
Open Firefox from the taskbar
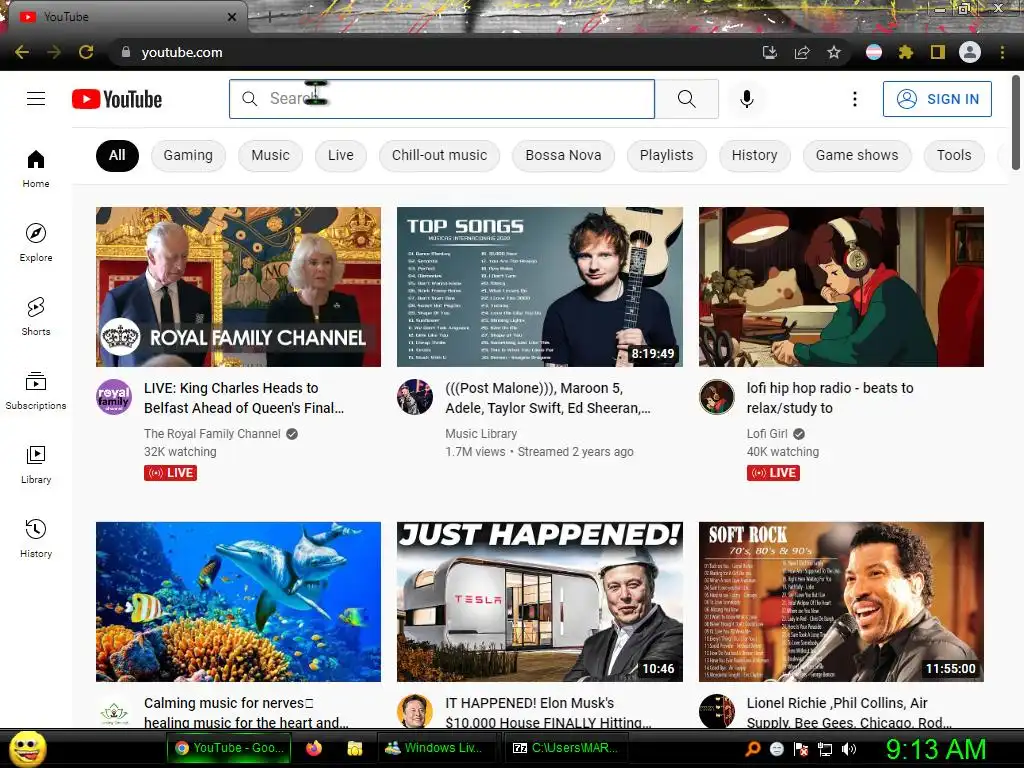(x=313, y=748)
